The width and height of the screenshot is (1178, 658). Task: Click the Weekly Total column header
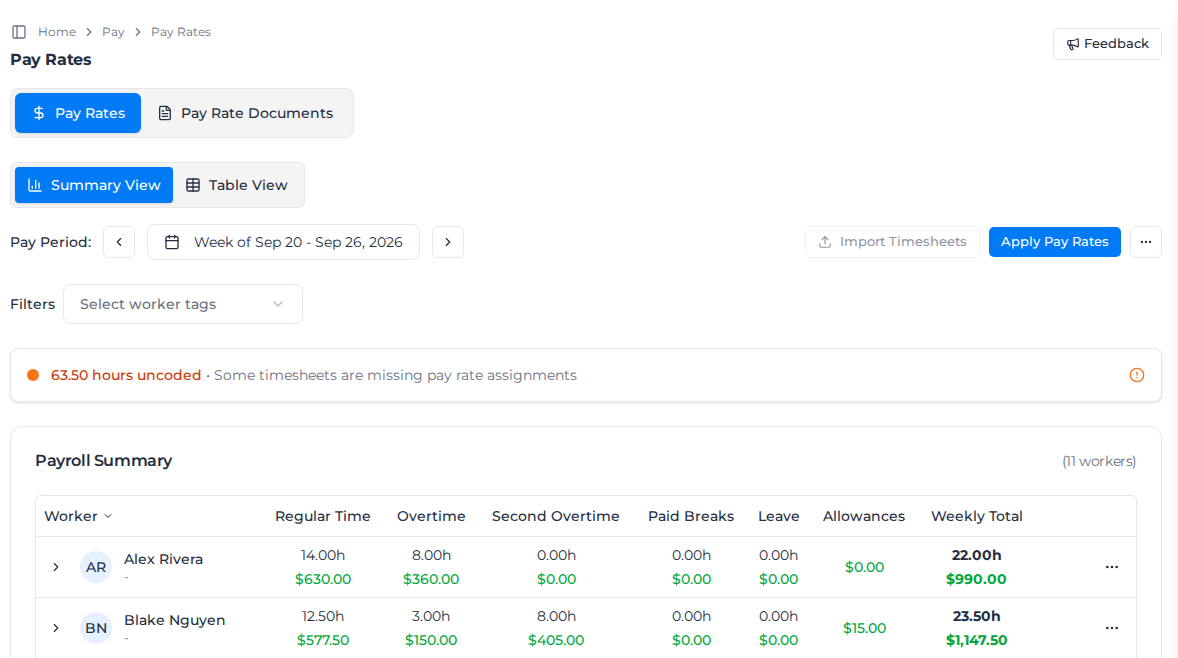(x=977, y=516)
